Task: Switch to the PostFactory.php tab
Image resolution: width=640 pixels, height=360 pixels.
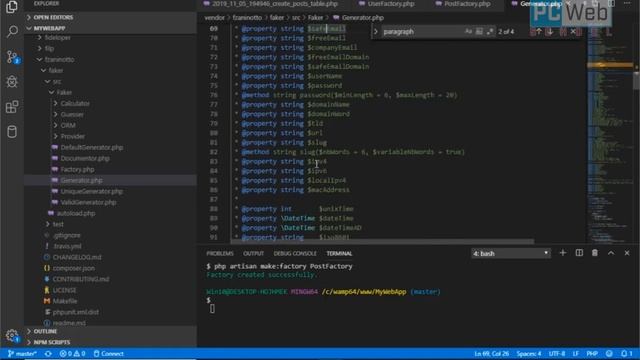Action: [464, 4]
